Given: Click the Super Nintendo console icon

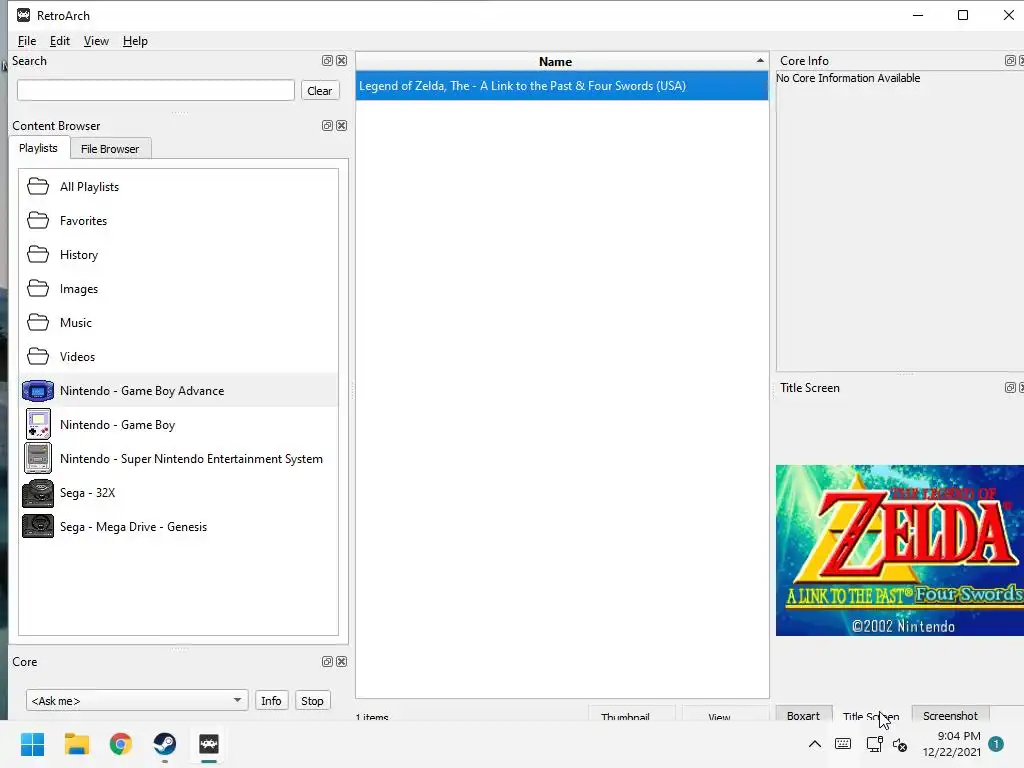Looking at the screenshot, I should tap(38, 458).
